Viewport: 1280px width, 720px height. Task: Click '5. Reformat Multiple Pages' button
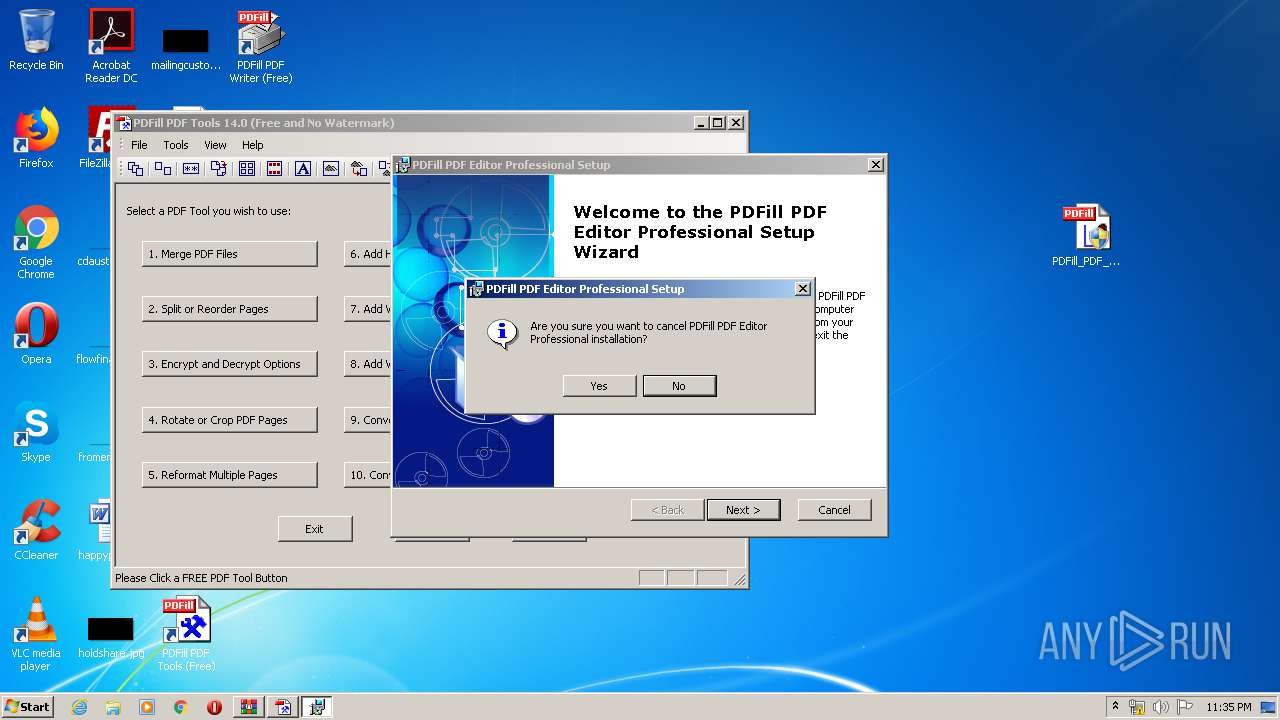[x=230, y=475]
